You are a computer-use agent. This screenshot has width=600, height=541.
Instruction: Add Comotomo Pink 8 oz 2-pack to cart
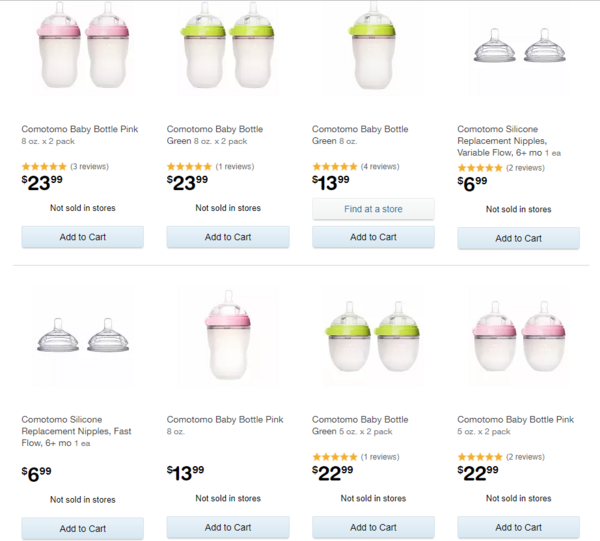(83, 237)
